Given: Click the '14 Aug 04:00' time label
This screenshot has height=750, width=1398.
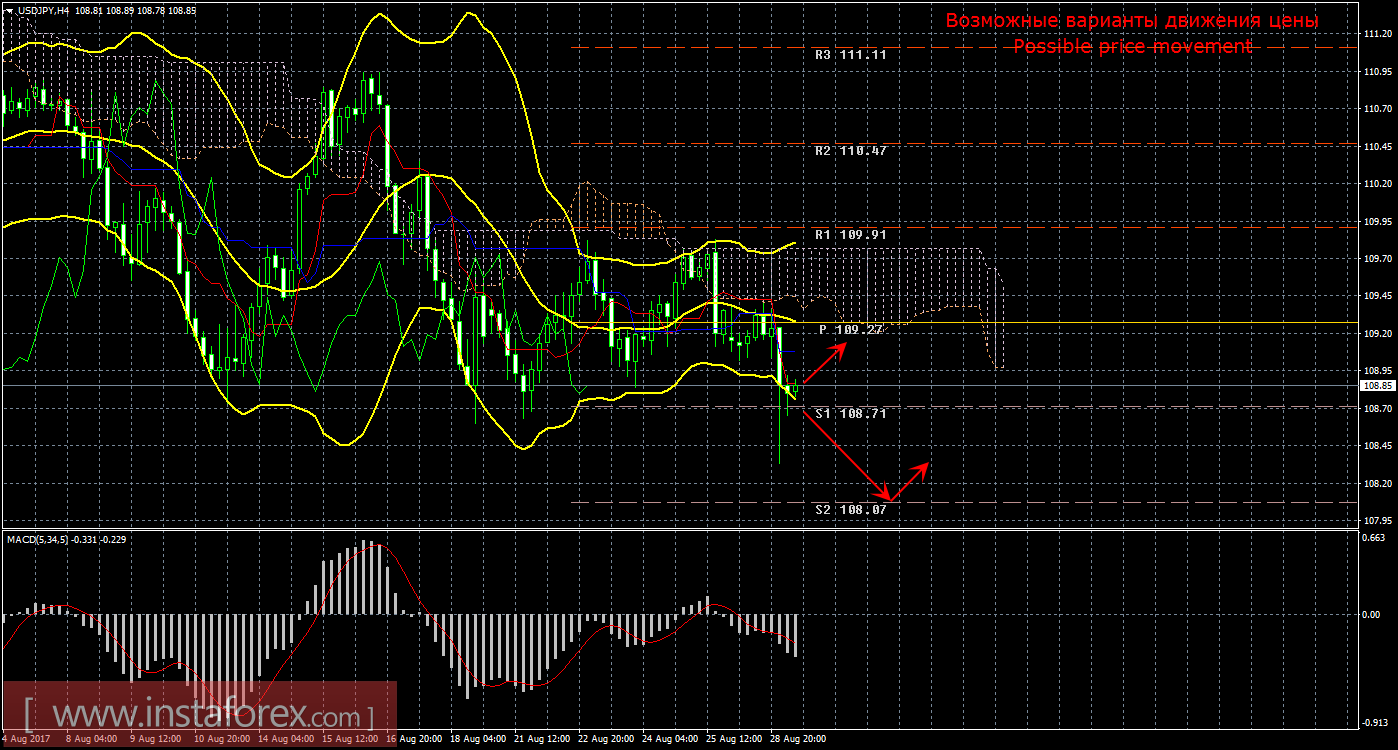Looking at the screenshot, I should 286,739.
